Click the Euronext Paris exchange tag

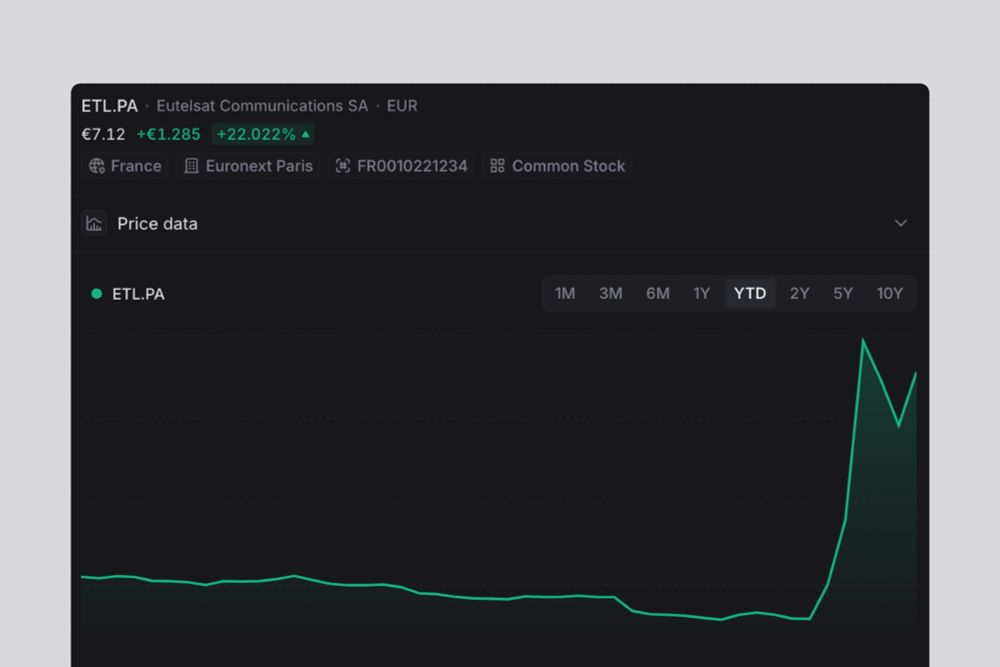pyautogui.click(x=249, y=166)
